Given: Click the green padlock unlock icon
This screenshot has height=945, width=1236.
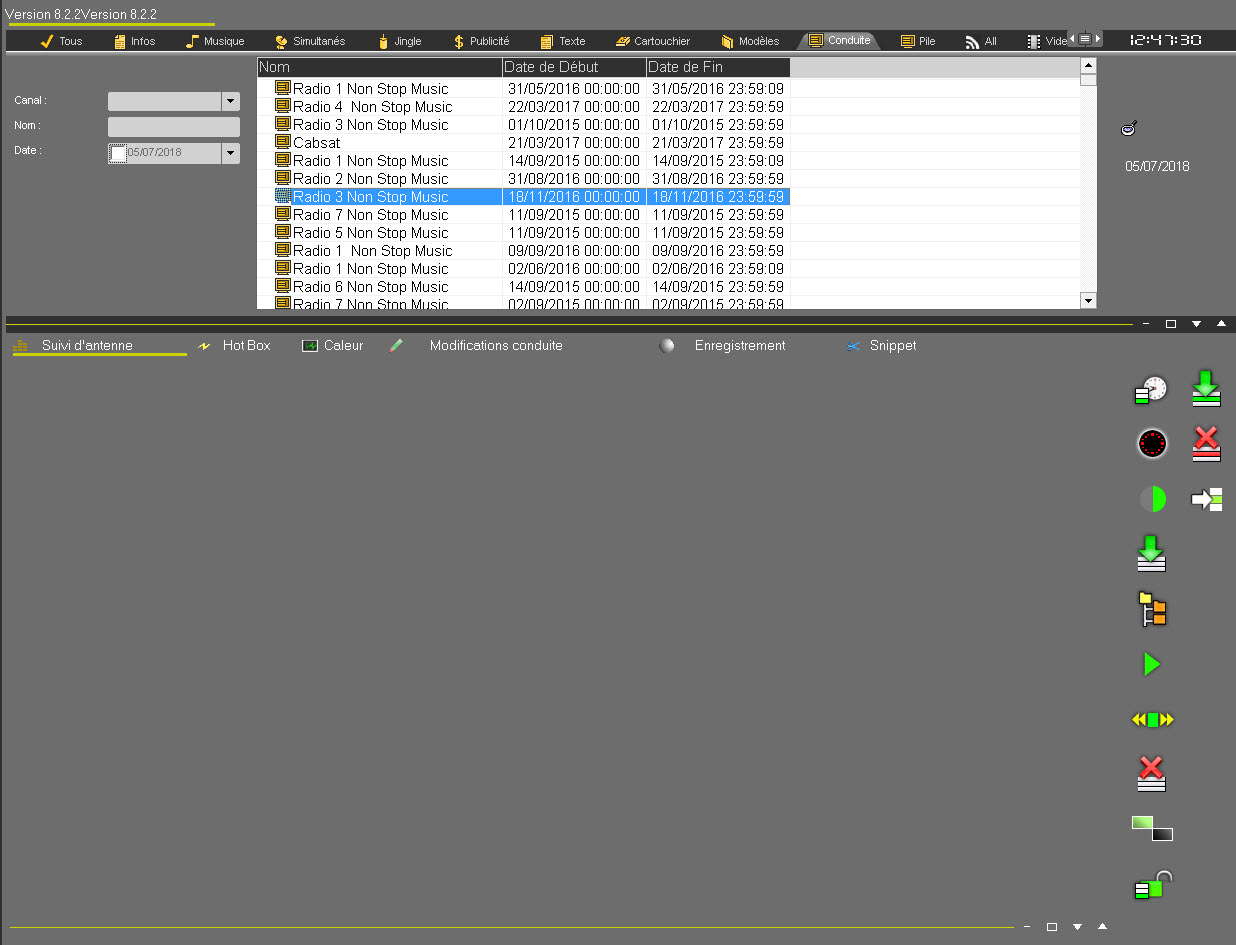Looking at the screenshot, I should [1152, 885].
